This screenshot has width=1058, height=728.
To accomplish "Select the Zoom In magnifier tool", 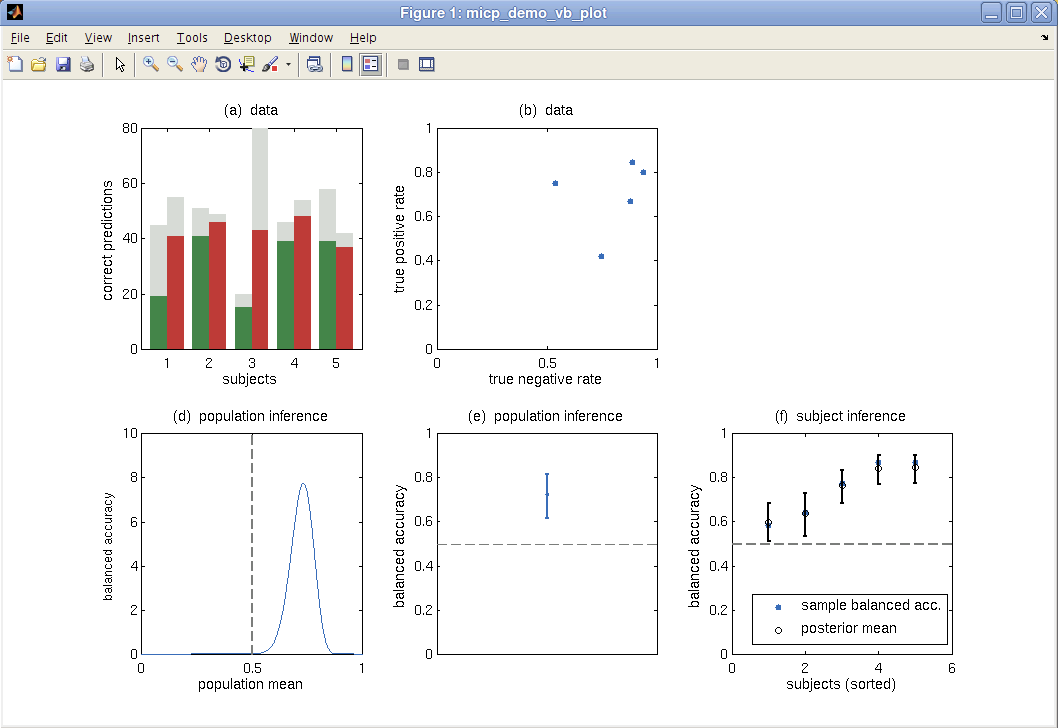I will click(x=151, y=65).
